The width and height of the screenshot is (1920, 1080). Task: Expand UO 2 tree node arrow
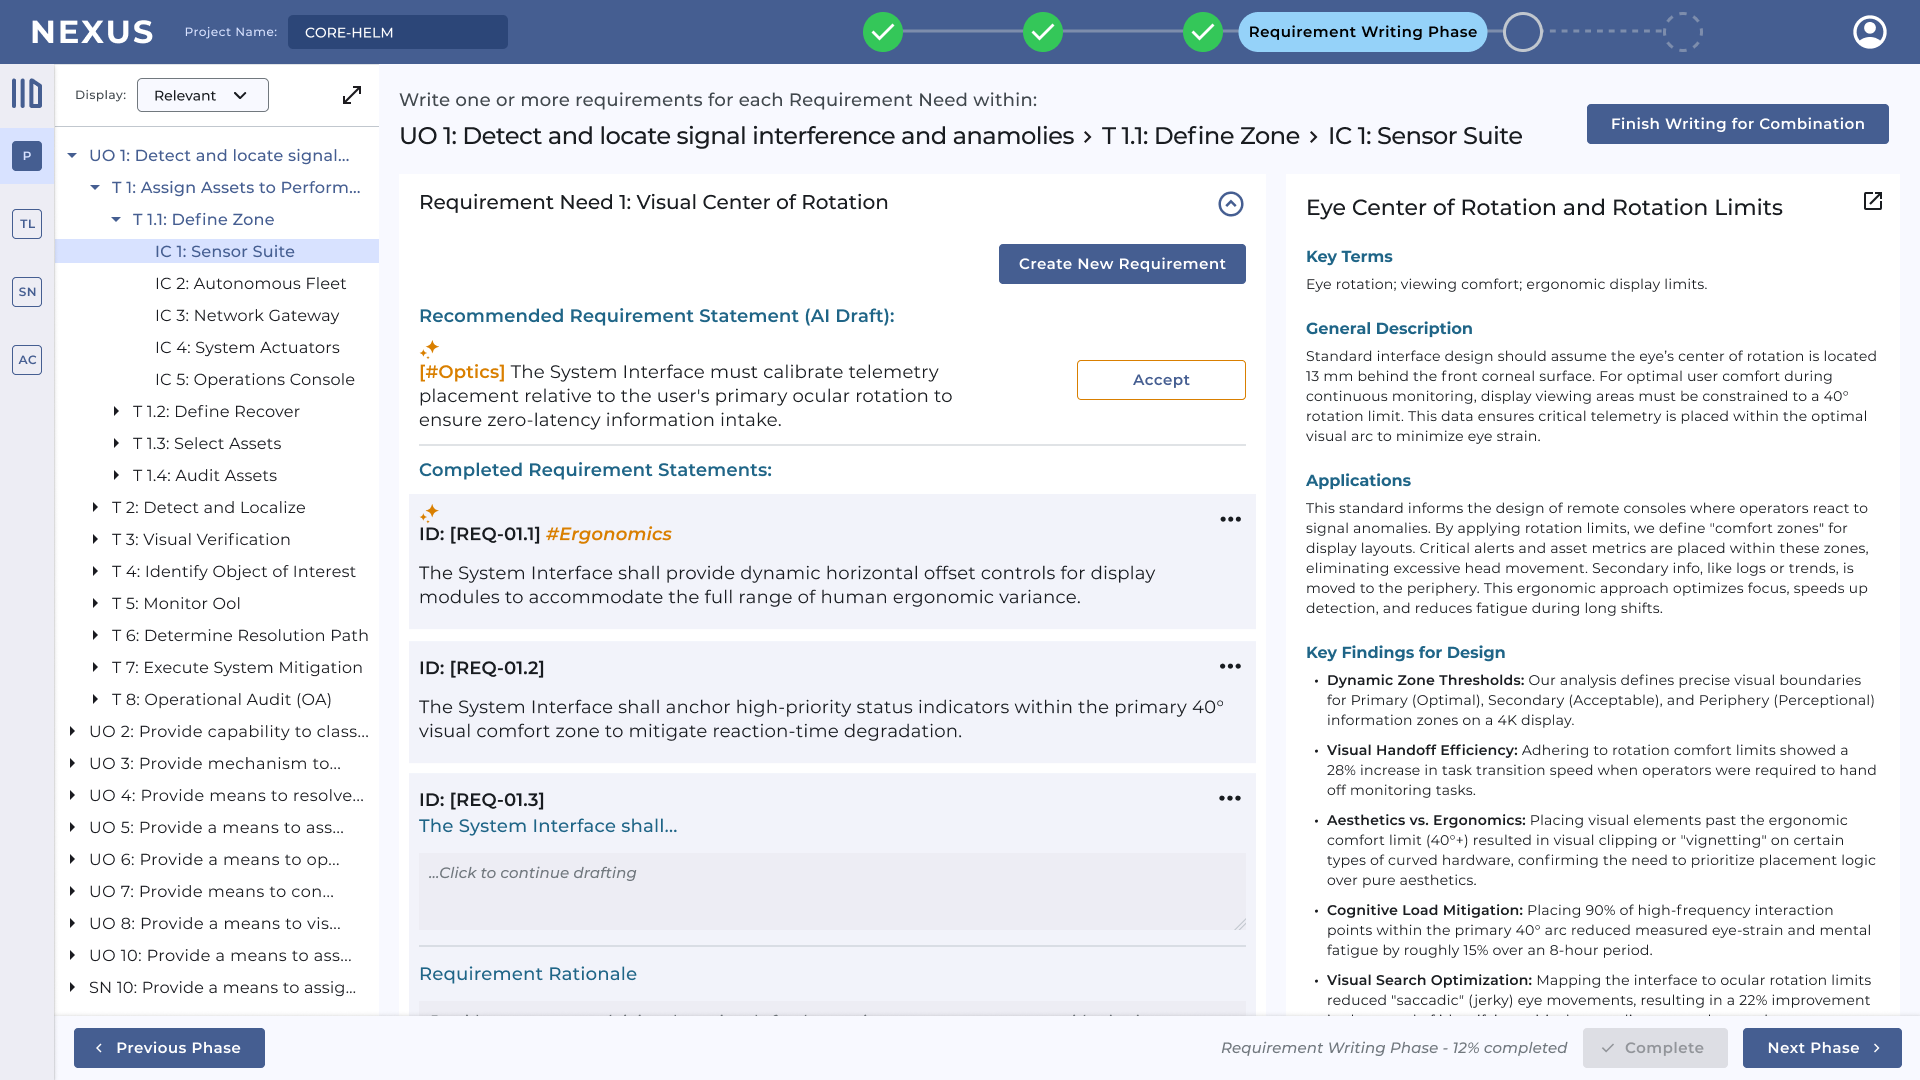tap(72, 731)
